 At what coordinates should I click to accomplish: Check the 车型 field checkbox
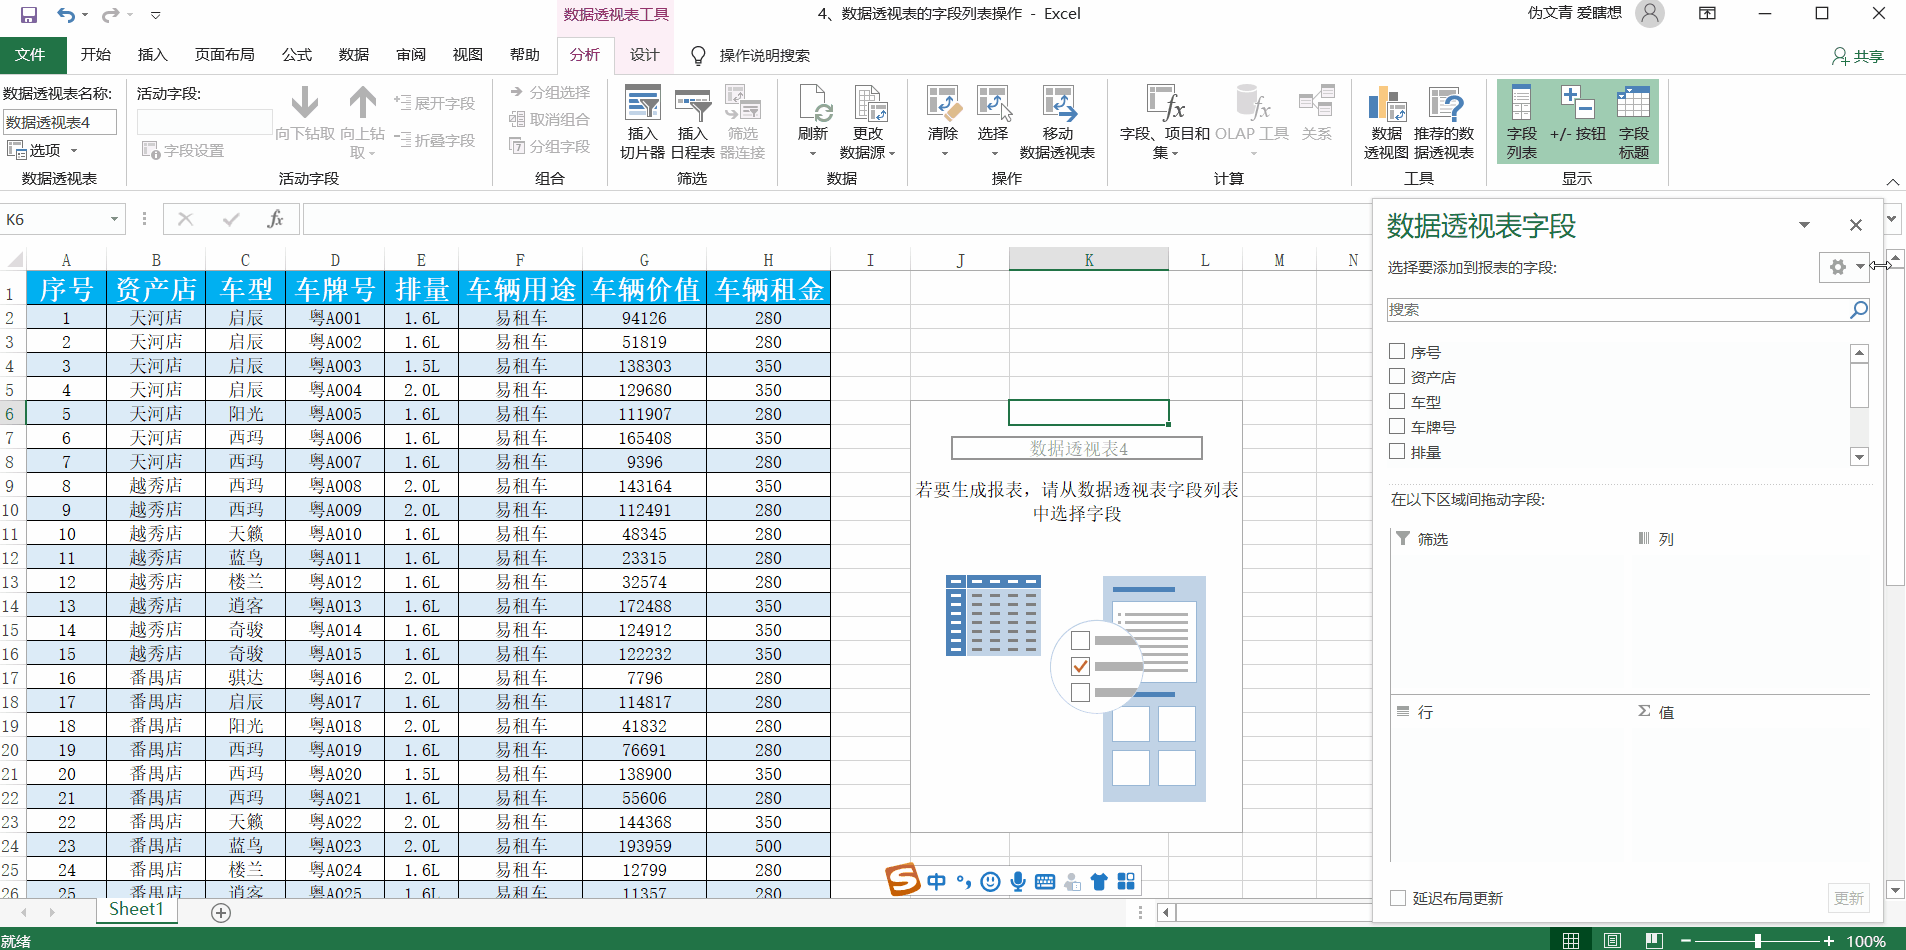(x=1397, y=401)
